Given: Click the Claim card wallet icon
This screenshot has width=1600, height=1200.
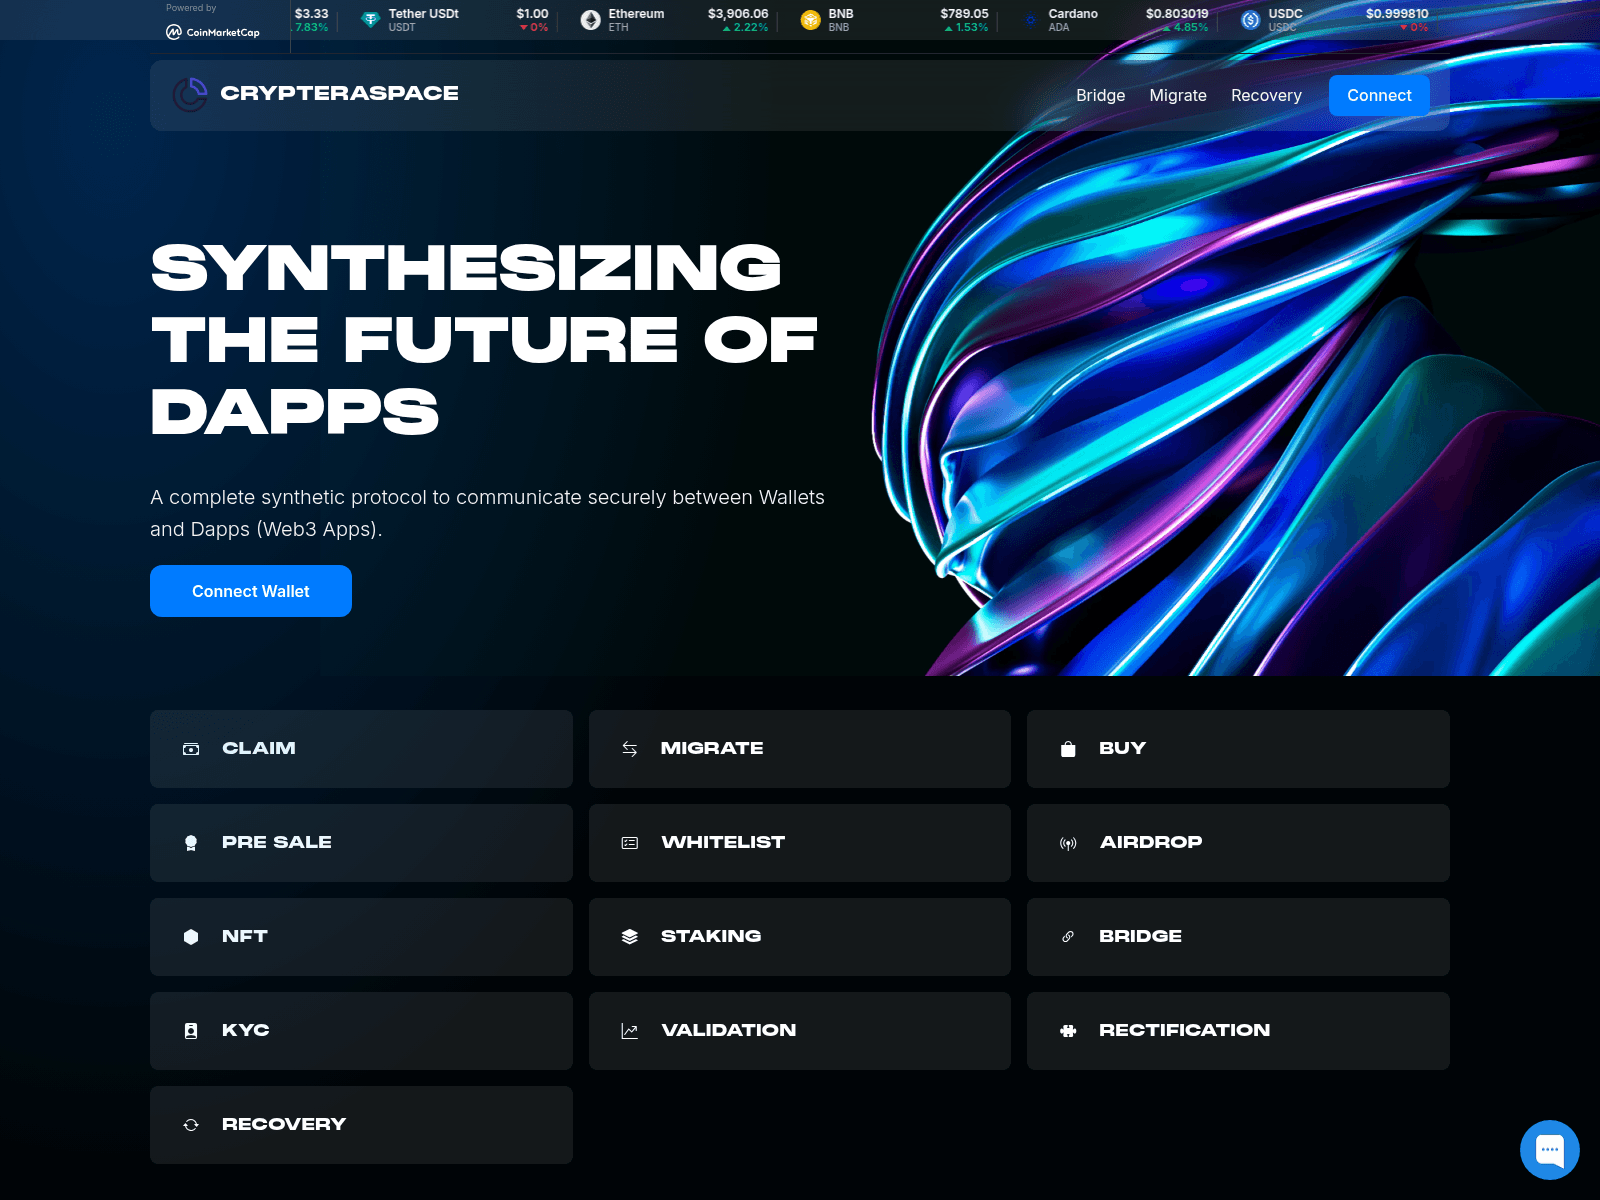Looking at the screenshot, I should click(191, 749).
